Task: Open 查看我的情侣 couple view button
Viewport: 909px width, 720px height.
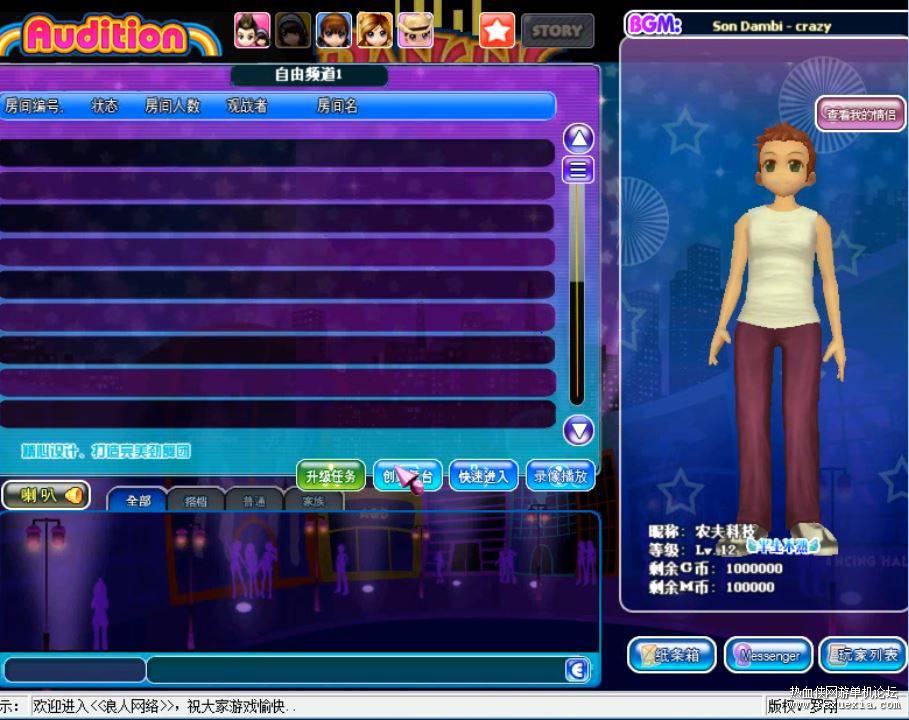Action: (860, 114)
